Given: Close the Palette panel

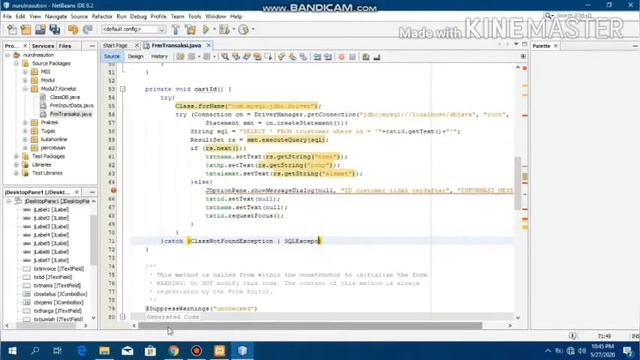Looking at the screenshot, I should tap(556, 46).
